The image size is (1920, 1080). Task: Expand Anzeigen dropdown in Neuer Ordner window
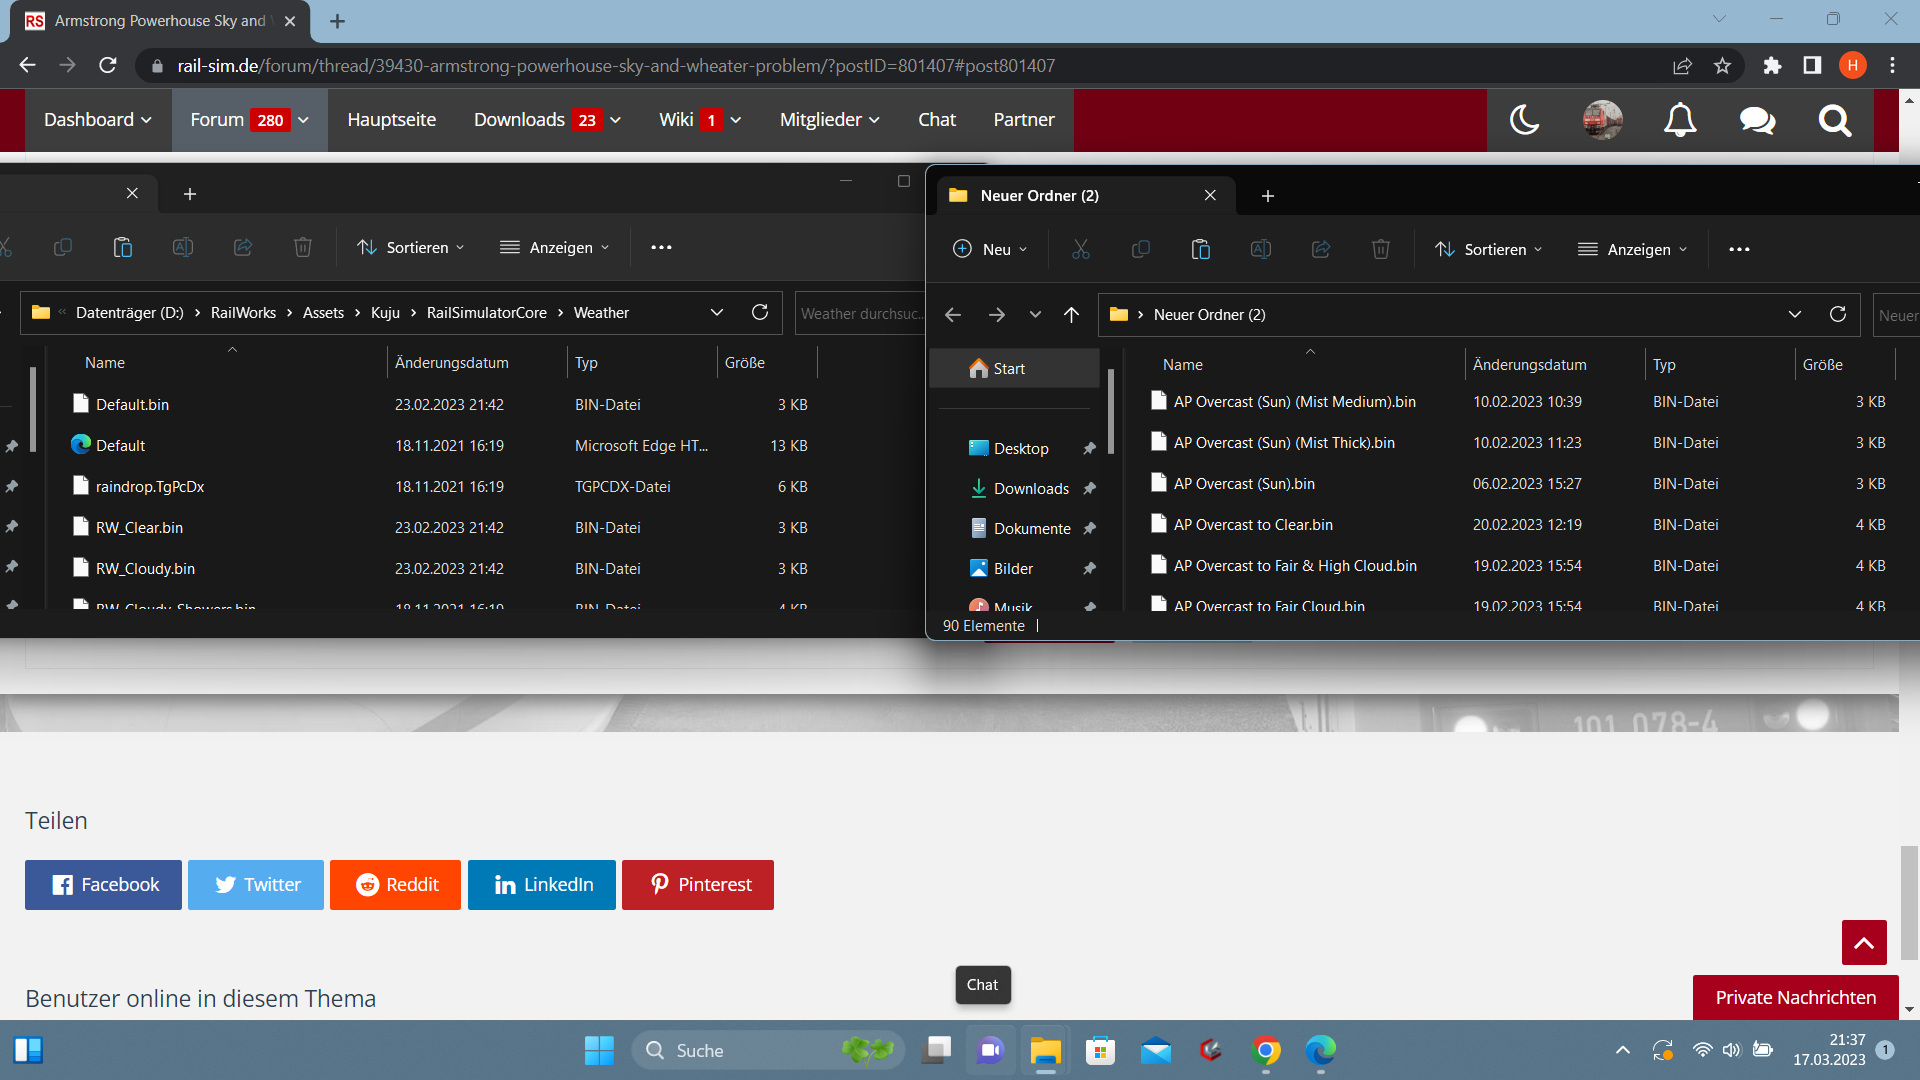1632,249
